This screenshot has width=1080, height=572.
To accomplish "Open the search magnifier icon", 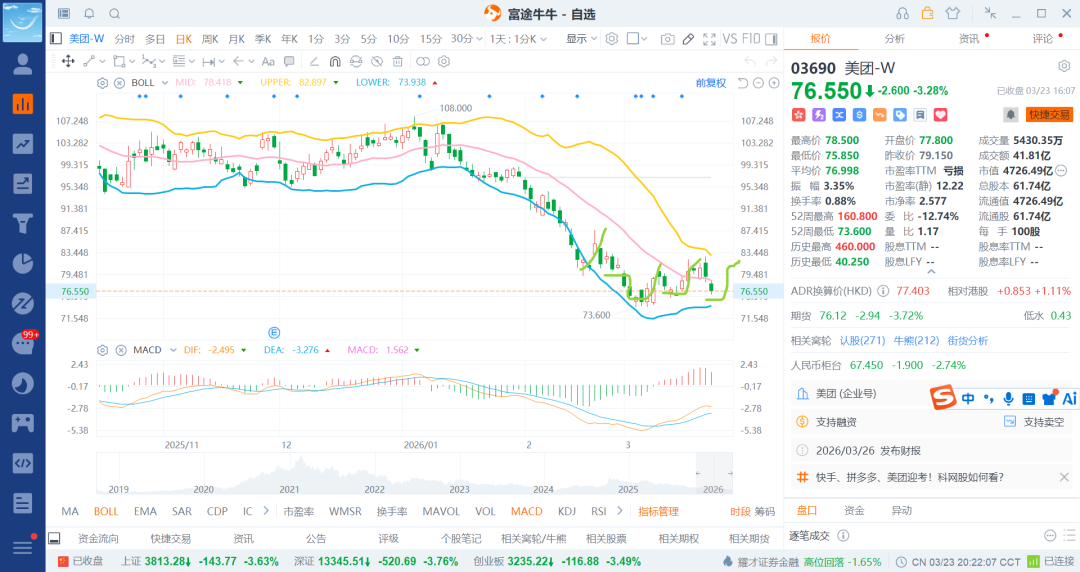I will [114, 14].
